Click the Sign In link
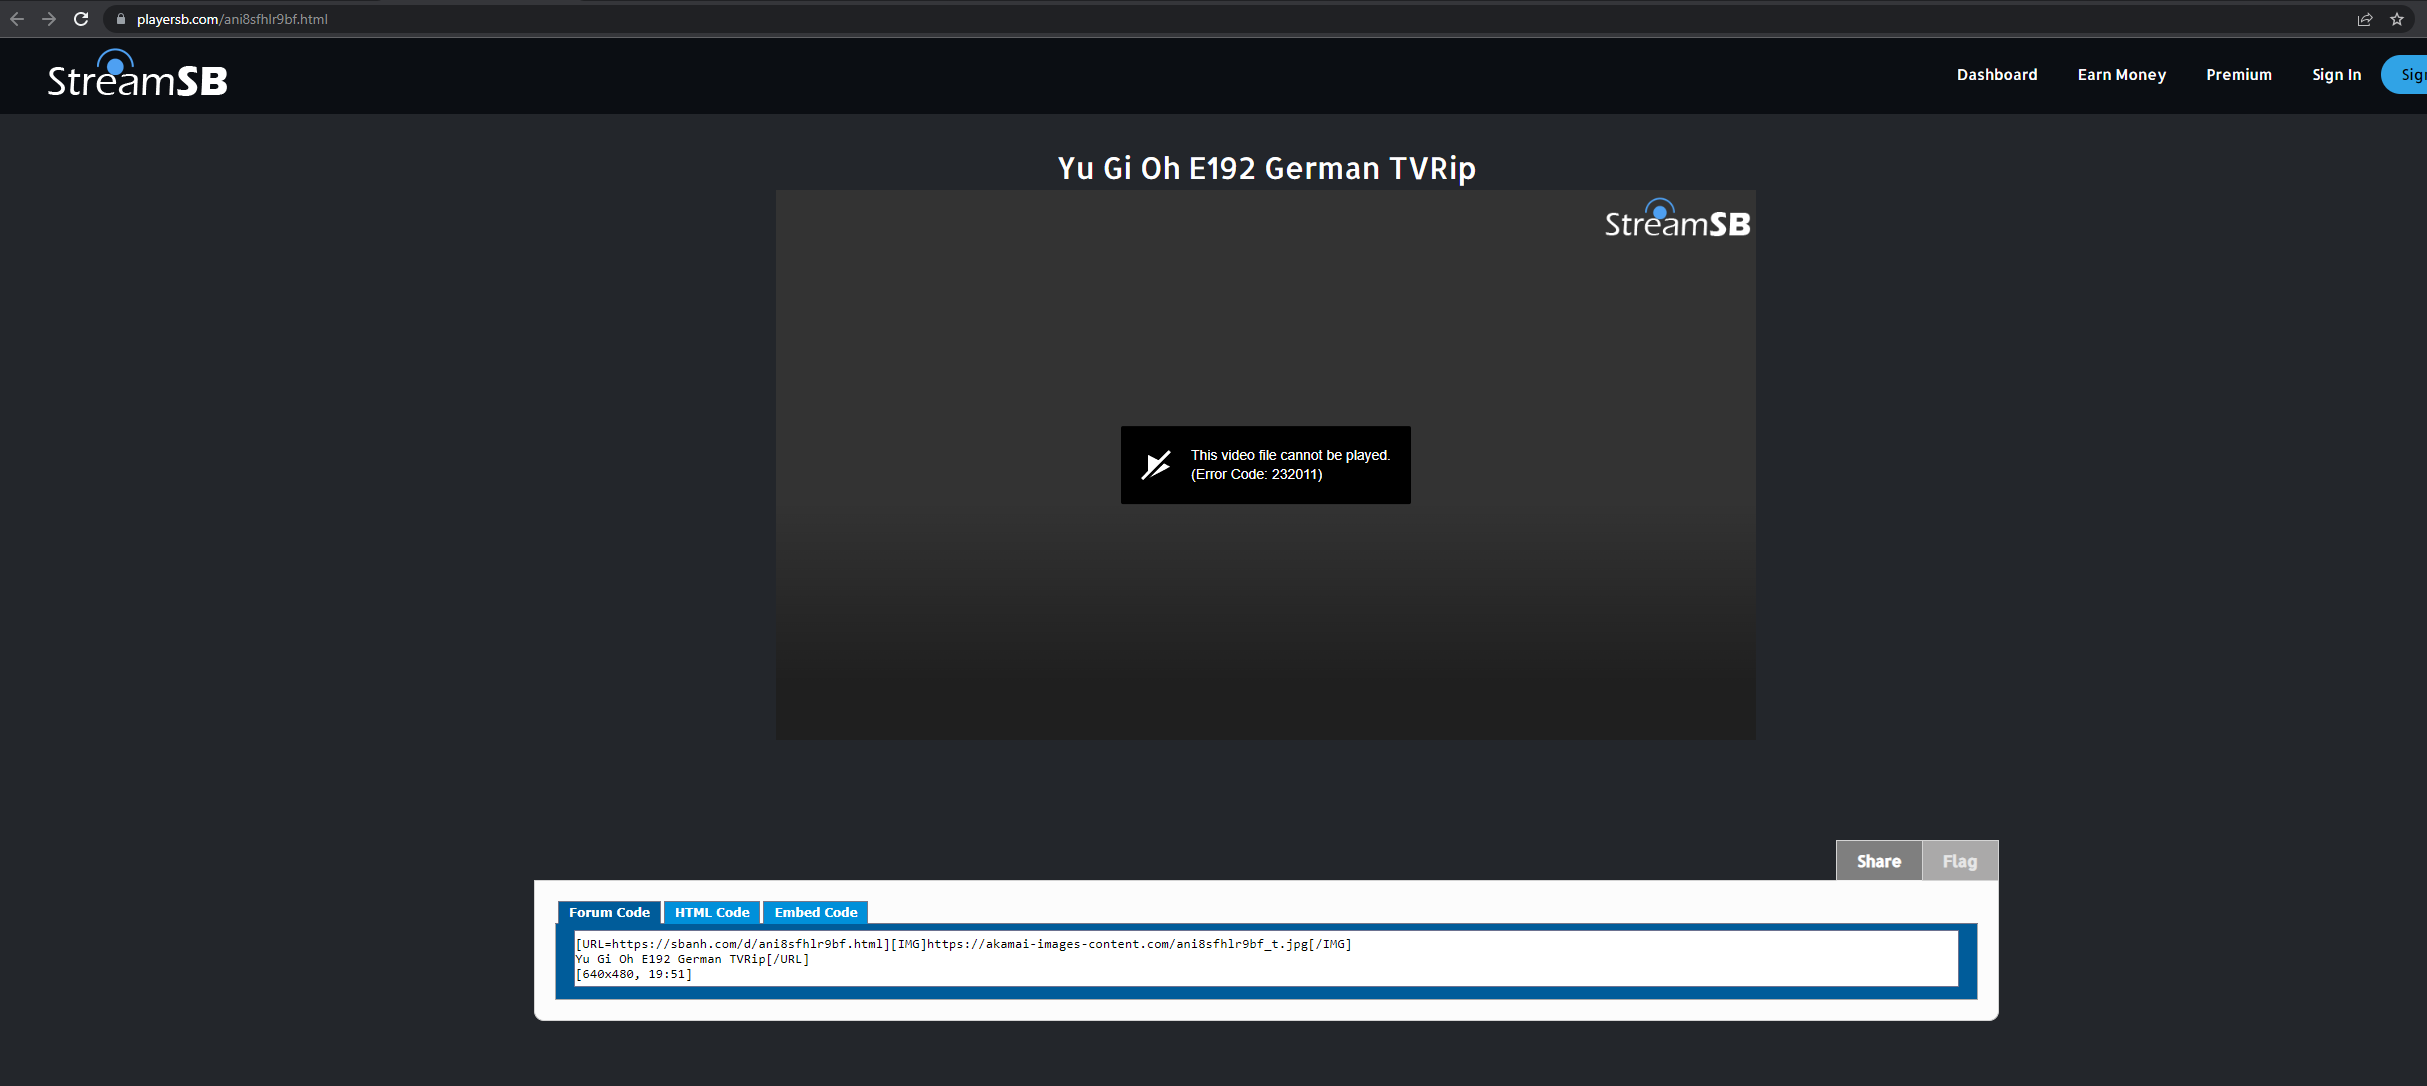2427x1086 pixels. click(2336, 75)
